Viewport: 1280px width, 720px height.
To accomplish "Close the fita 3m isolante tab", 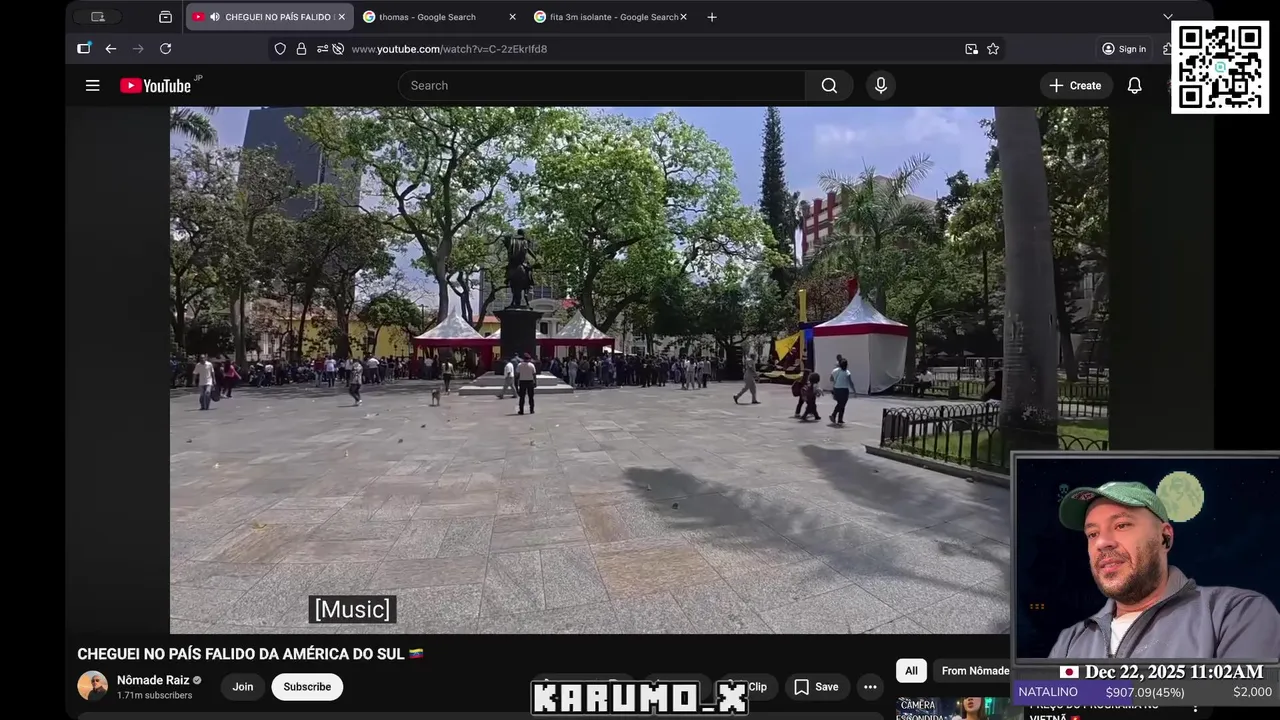I will 684,17.
